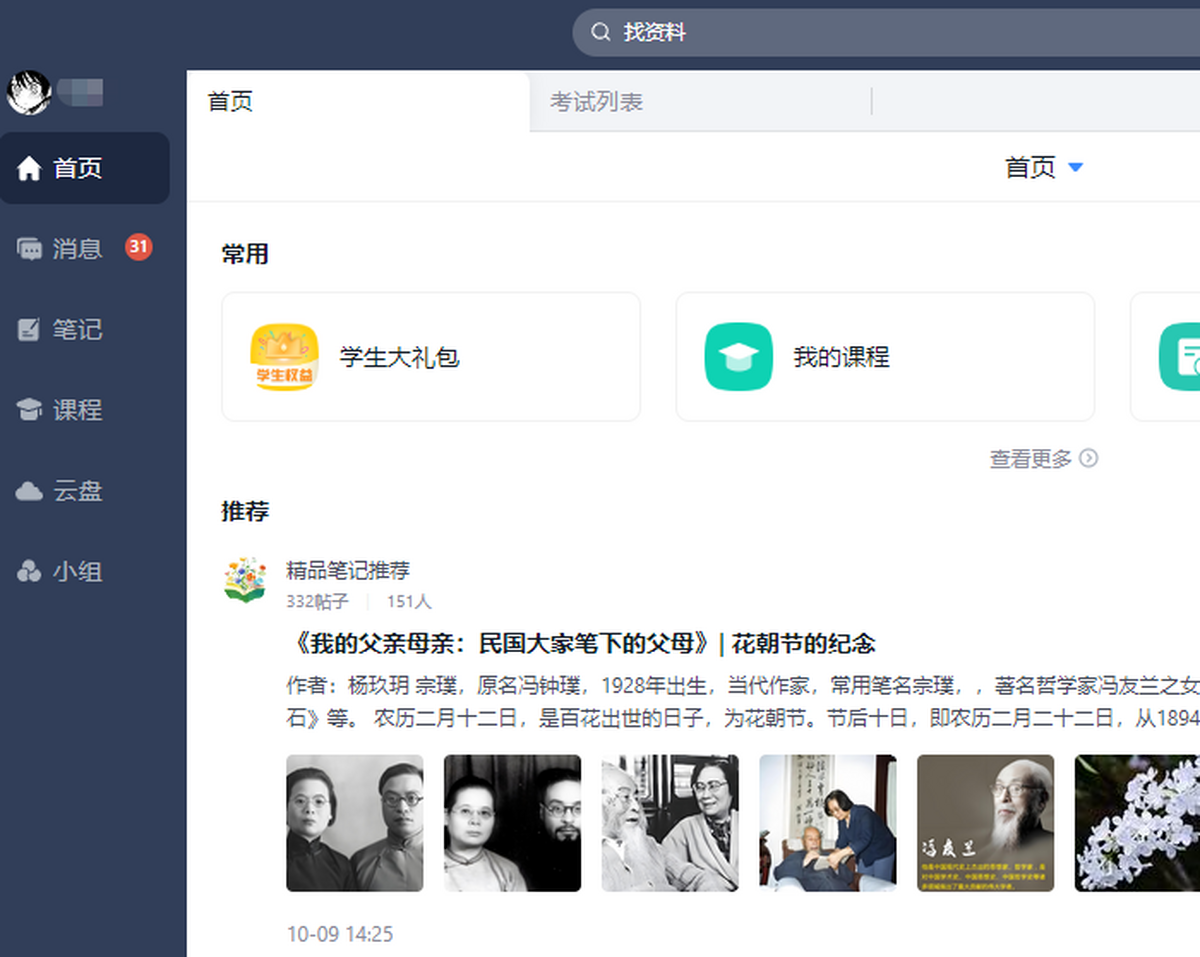Open the elderly bearded man and woman photo
The height and width of the screenshot is (957, 1200).
(x=670, y=823)
